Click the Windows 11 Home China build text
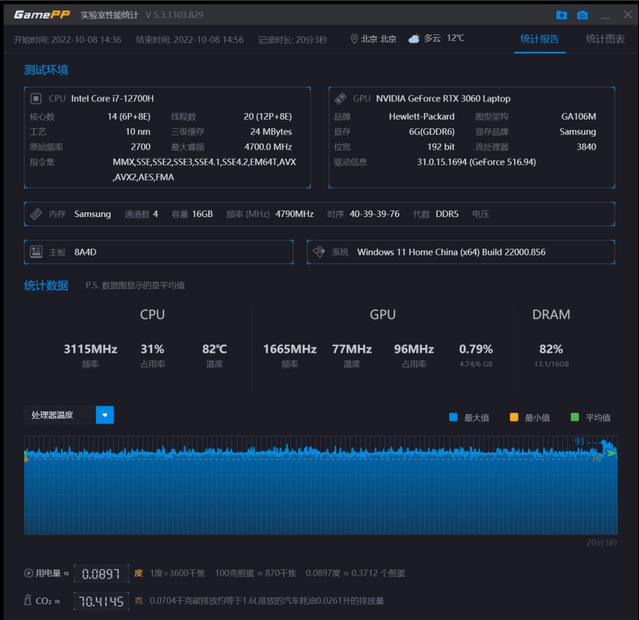 click(451, 252)
